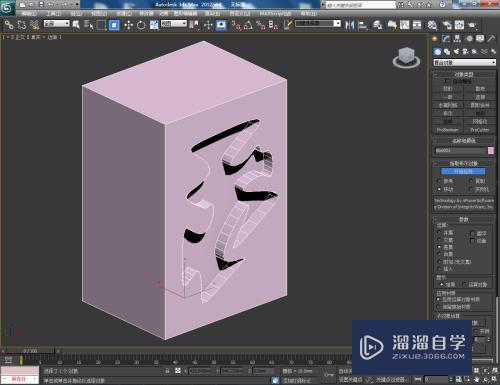Open the 工具 (Tools) menu
Viewport: 500px width, 385px height.
pos(53,14)
